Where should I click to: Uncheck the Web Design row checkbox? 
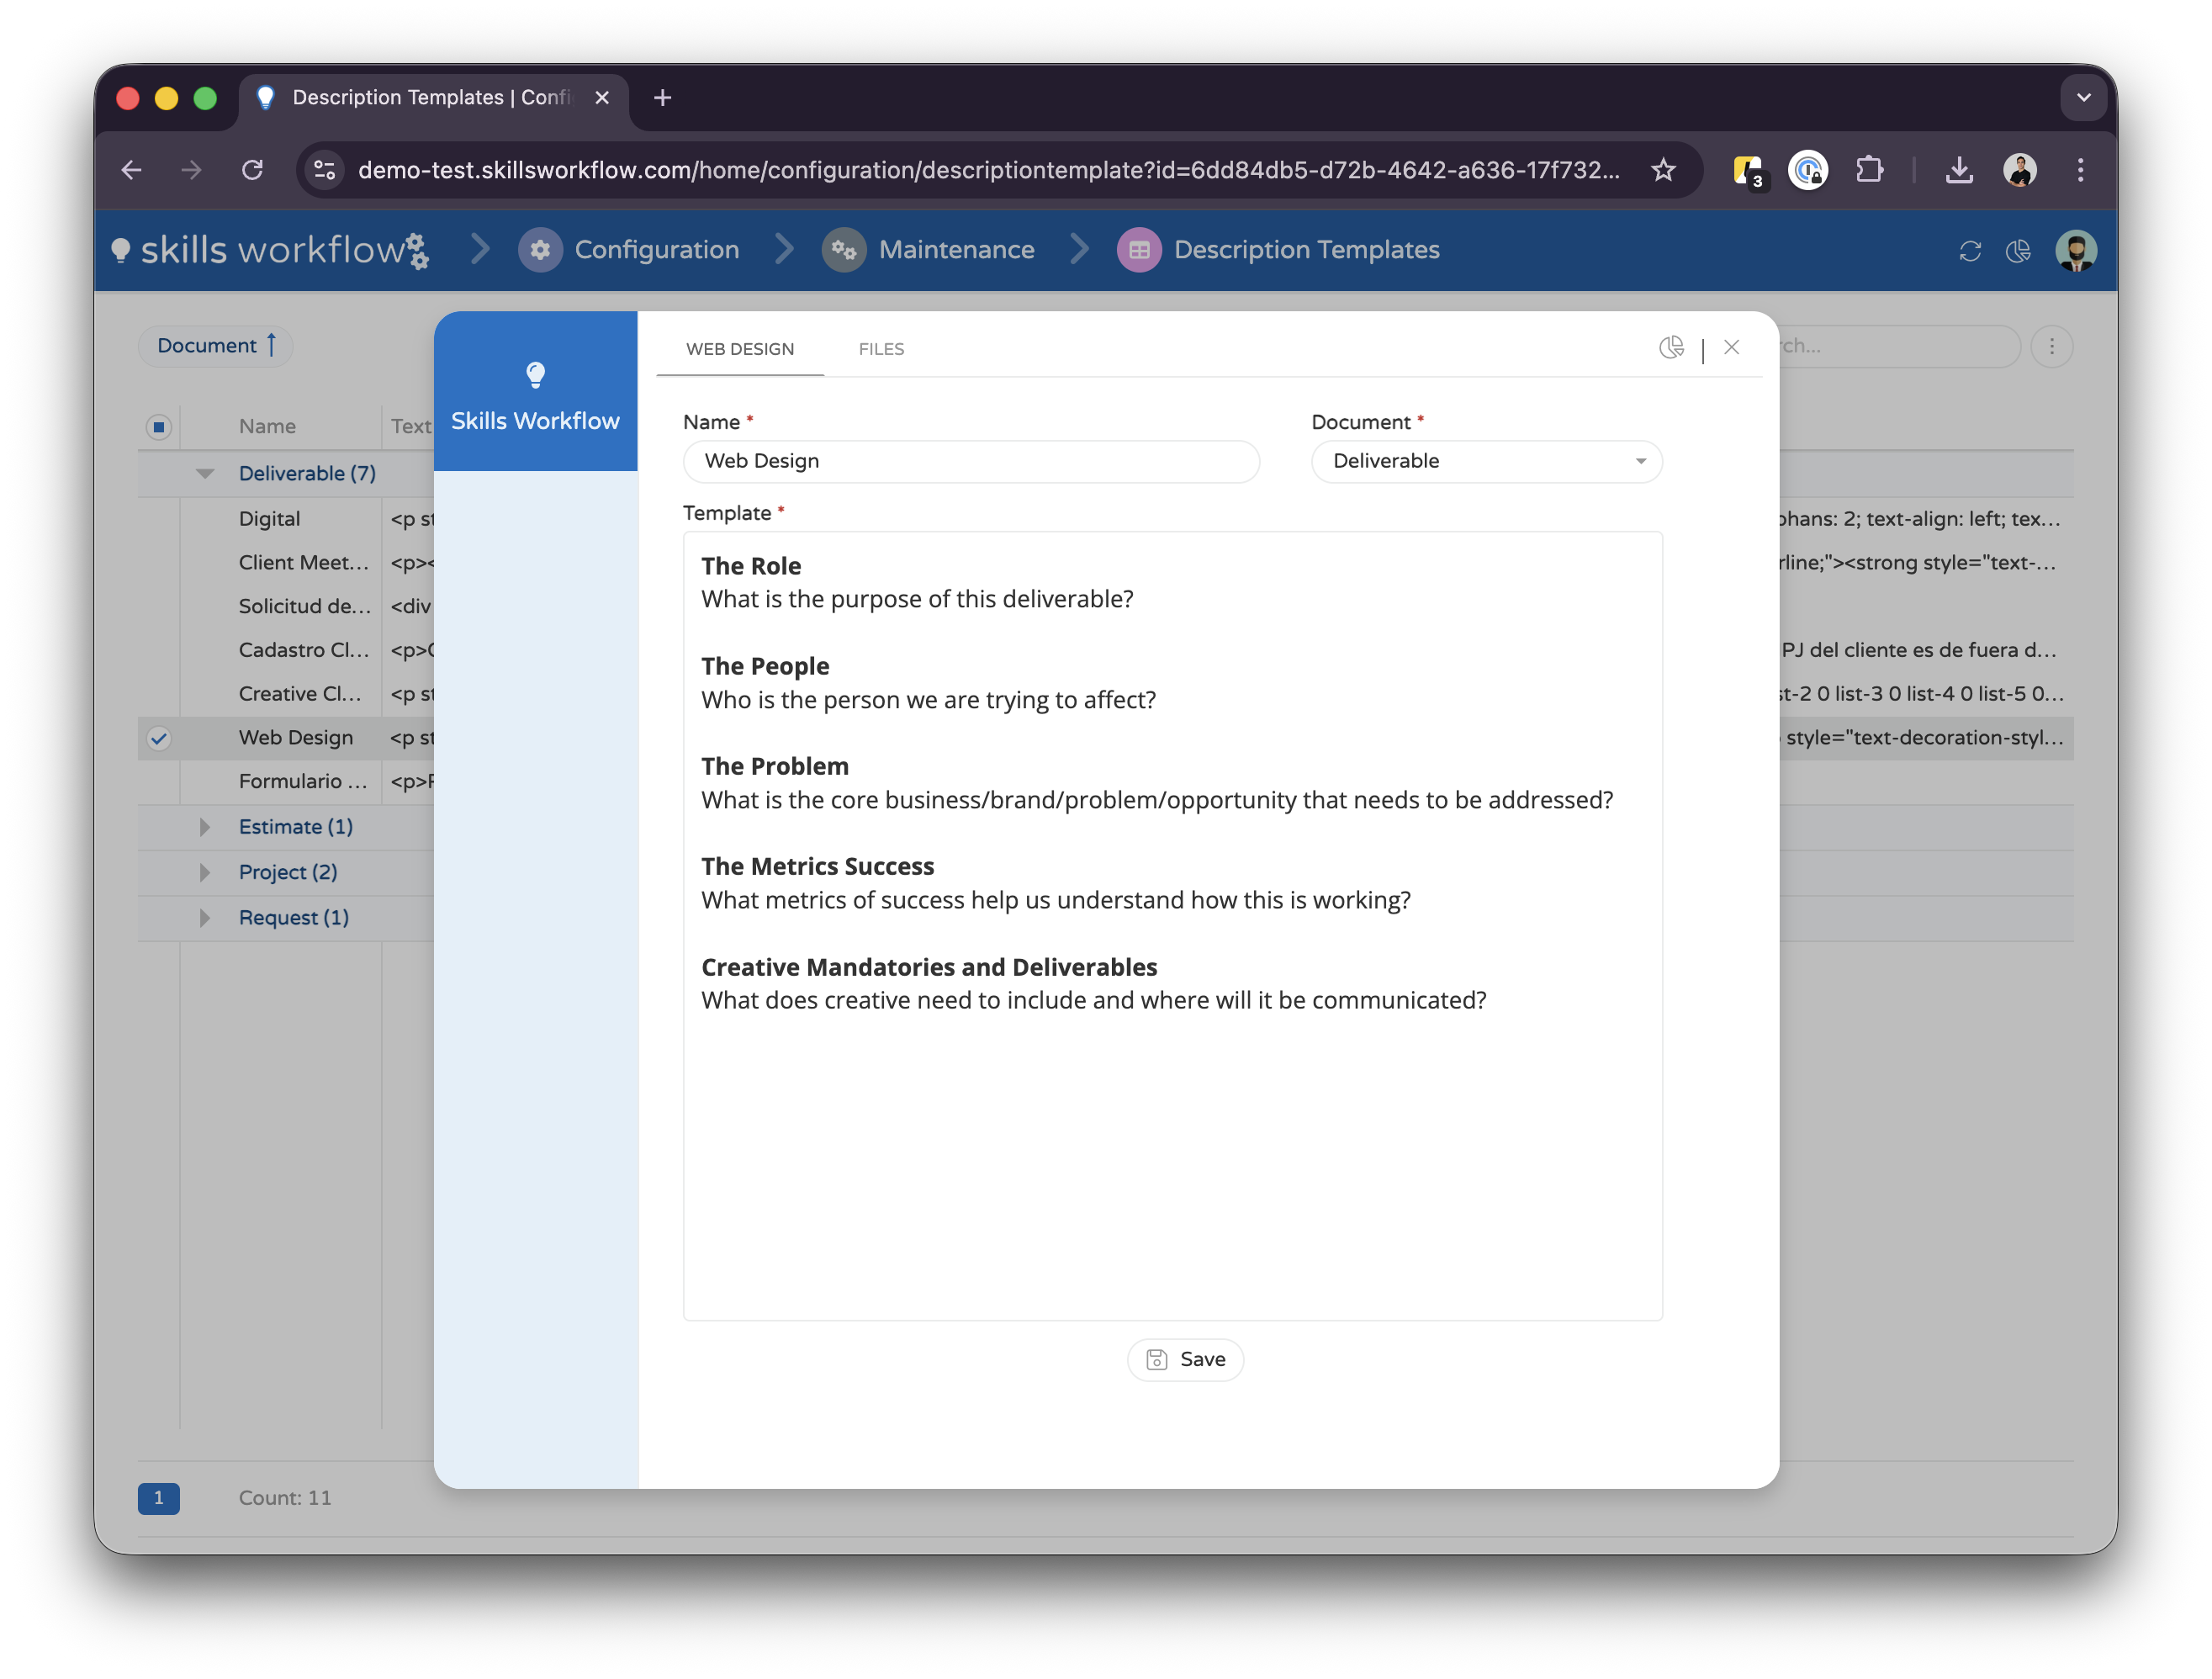coord(159,738)
